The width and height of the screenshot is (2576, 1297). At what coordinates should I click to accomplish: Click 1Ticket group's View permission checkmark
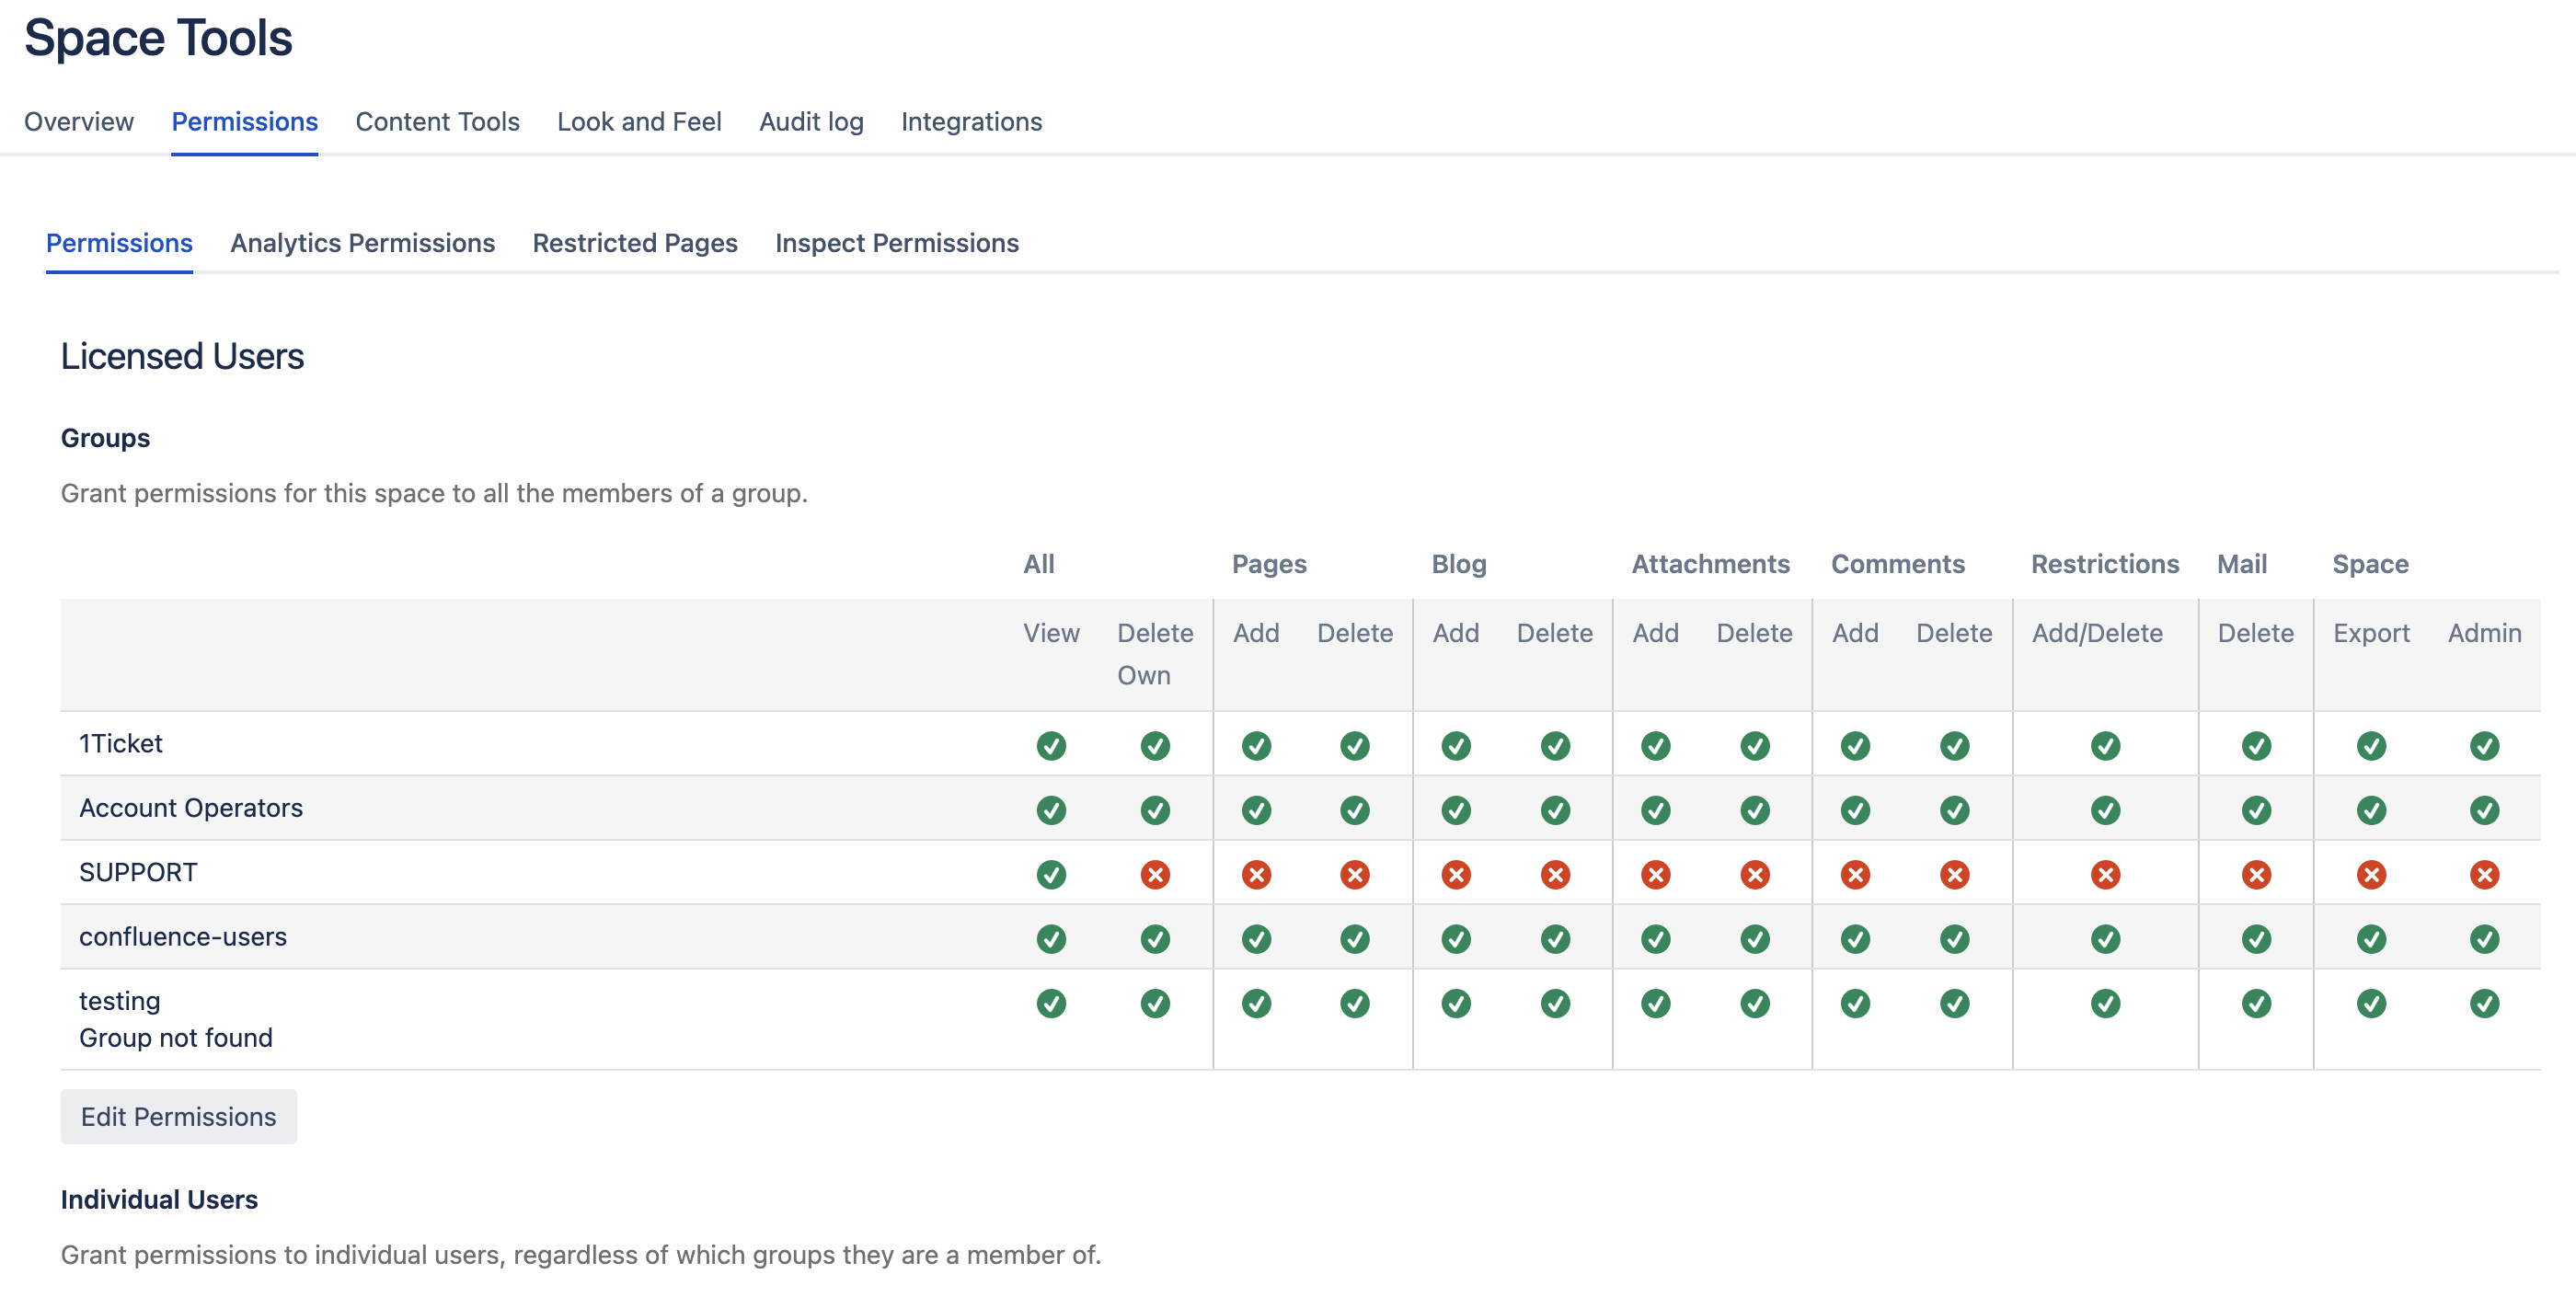[x=1051, y=746]
